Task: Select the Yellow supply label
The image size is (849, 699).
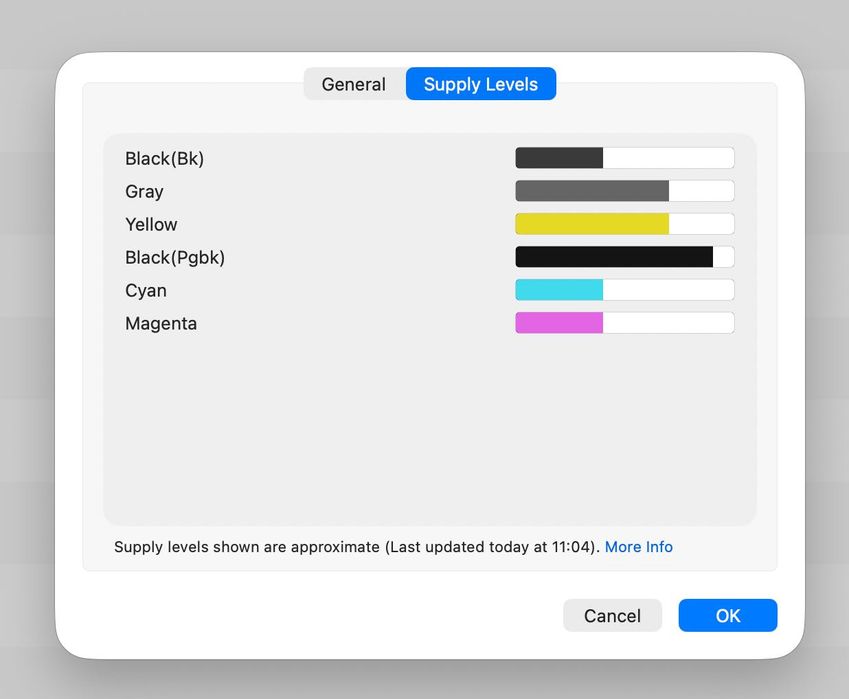Action: pos(151,224)
